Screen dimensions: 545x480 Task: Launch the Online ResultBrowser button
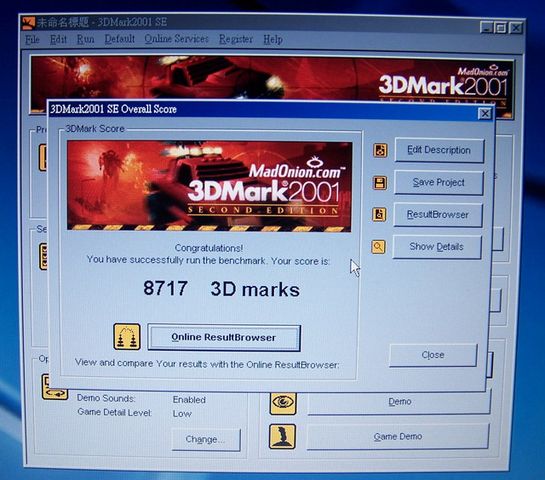pyautogui.click(x=224, y=337)
